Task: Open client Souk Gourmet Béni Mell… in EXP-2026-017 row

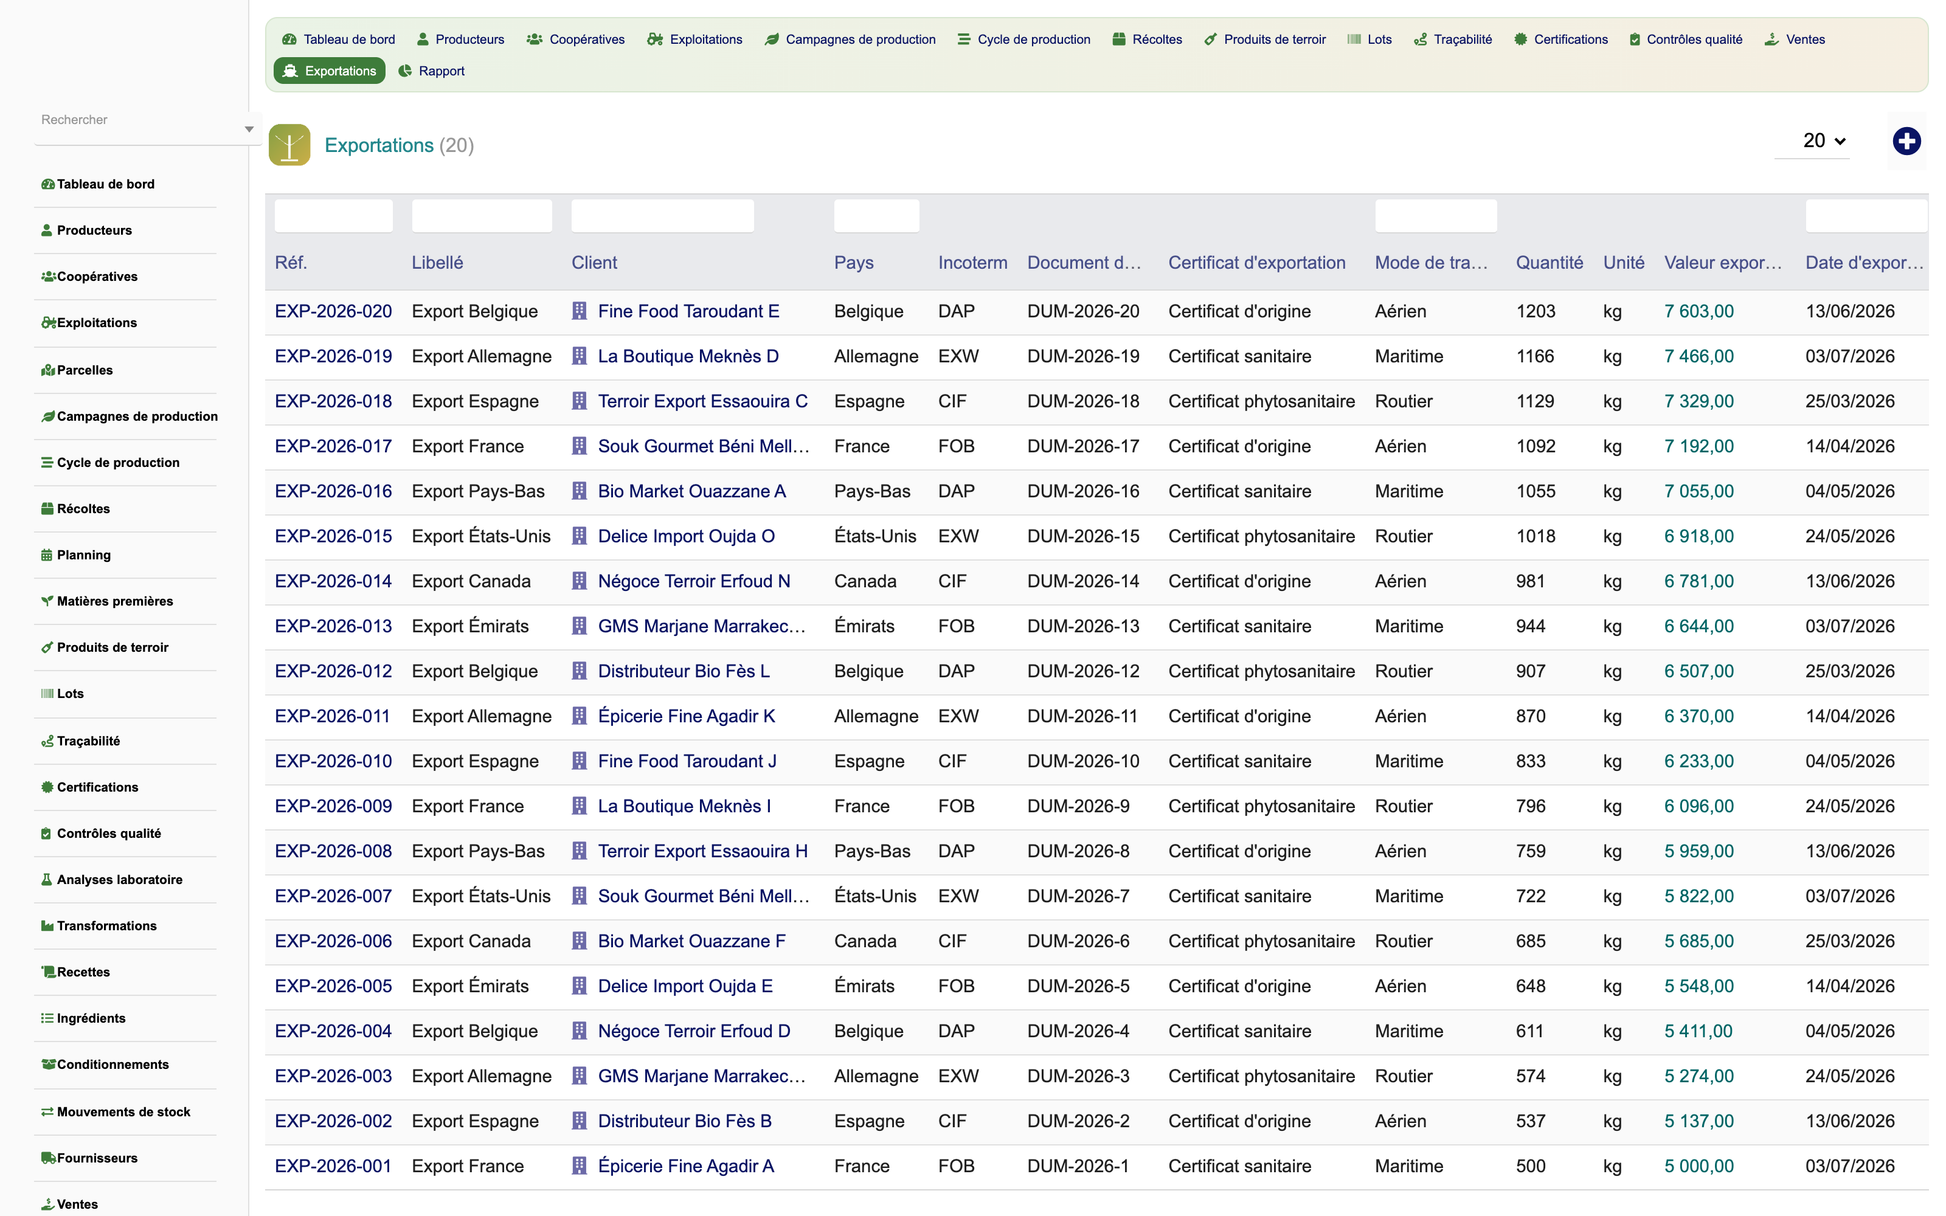Action: tap(703, 446)
